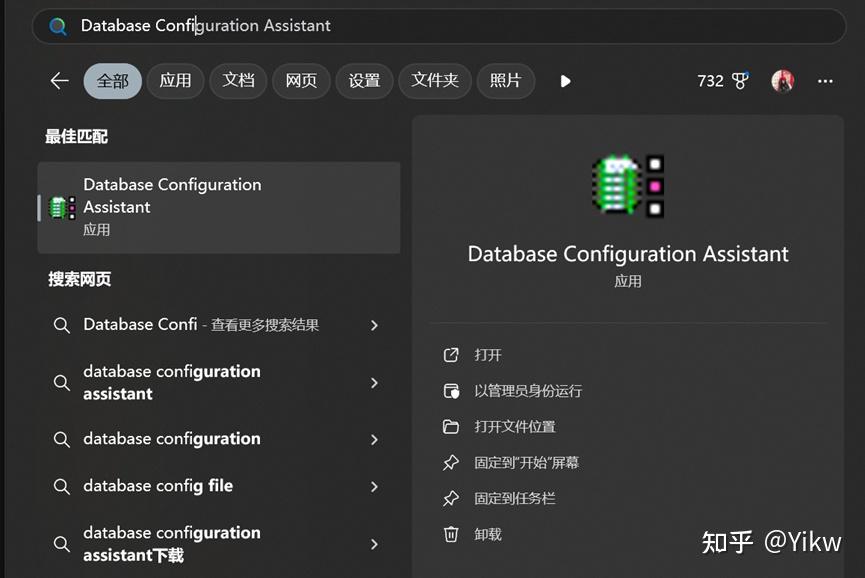865x578 pixels.
Task: Choose 固定到任务栏 option
Action: click(x=515, y=499)
